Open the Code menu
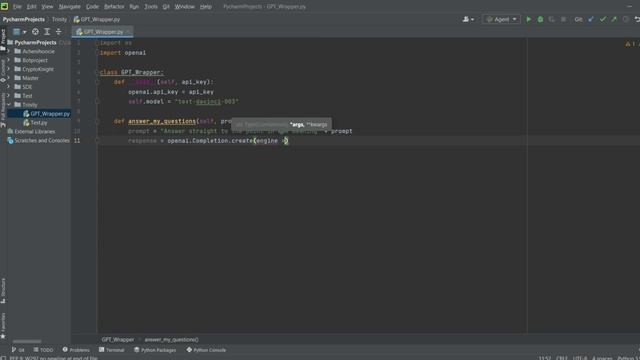Screen dimensions: 640x360 tap(92, 7)
